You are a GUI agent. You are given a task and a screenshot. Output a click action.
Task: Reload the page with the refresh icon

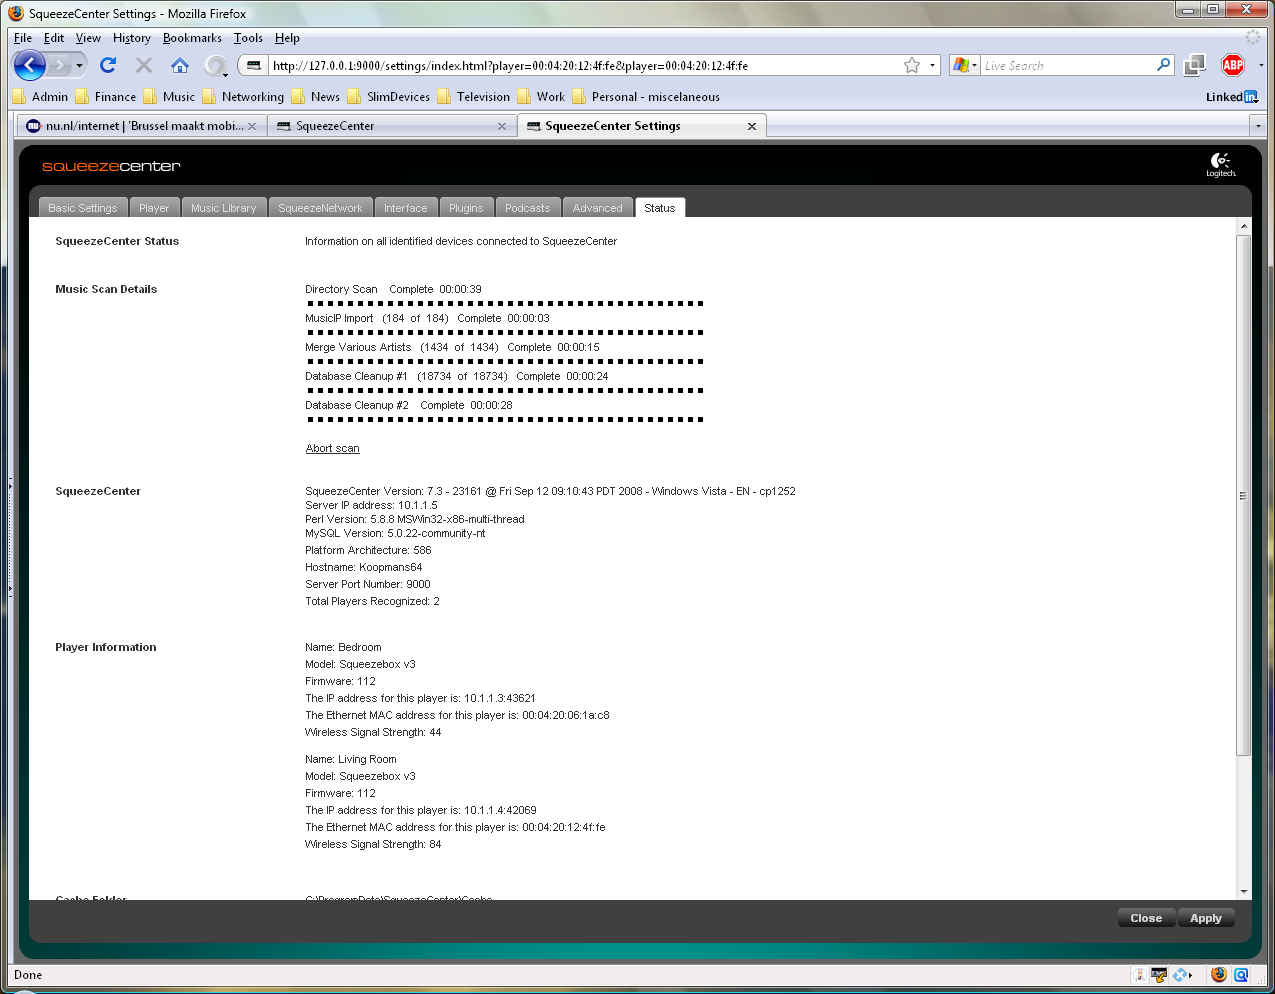(x=108, y=66)
